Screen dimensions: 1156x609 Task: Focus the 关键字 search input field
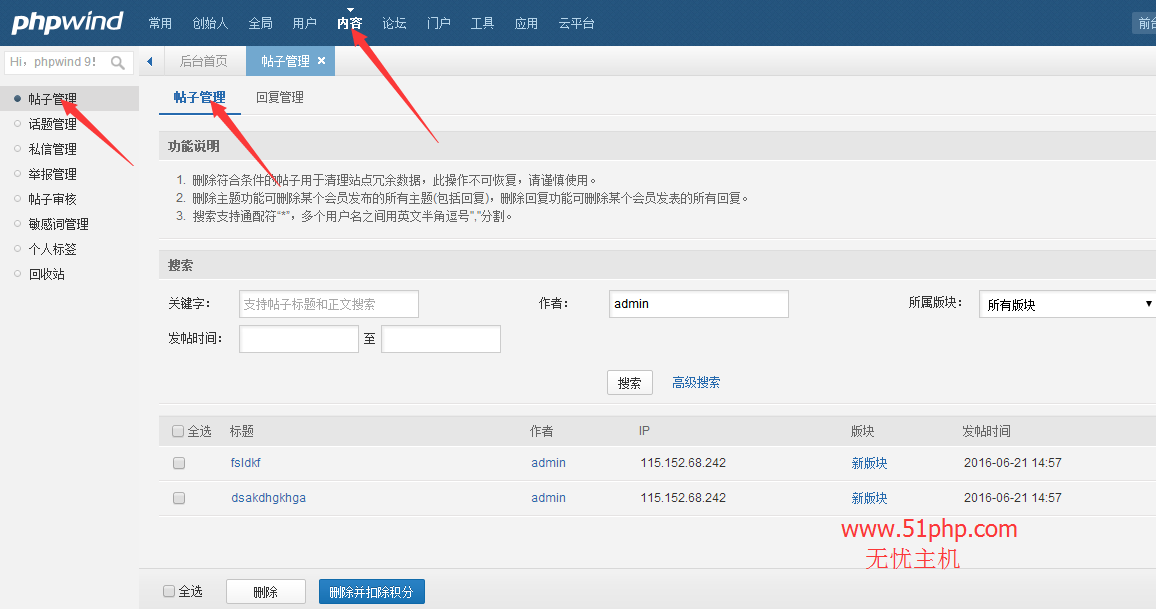(329, 304)
